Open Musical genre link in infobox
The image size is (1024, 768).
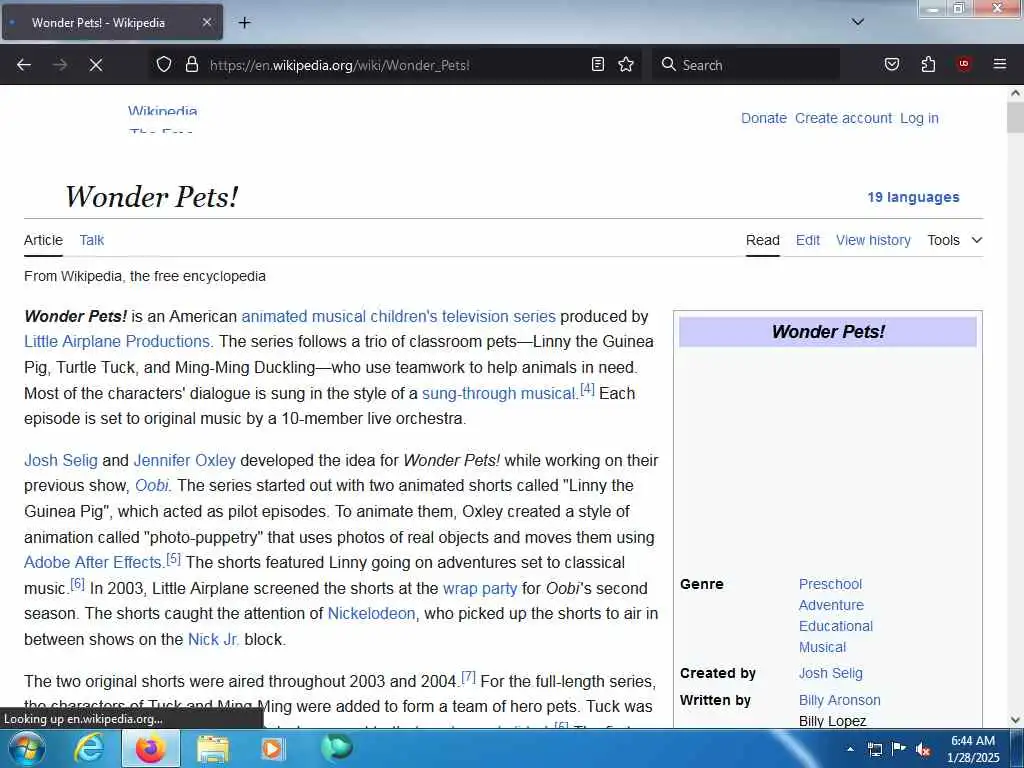822,647
